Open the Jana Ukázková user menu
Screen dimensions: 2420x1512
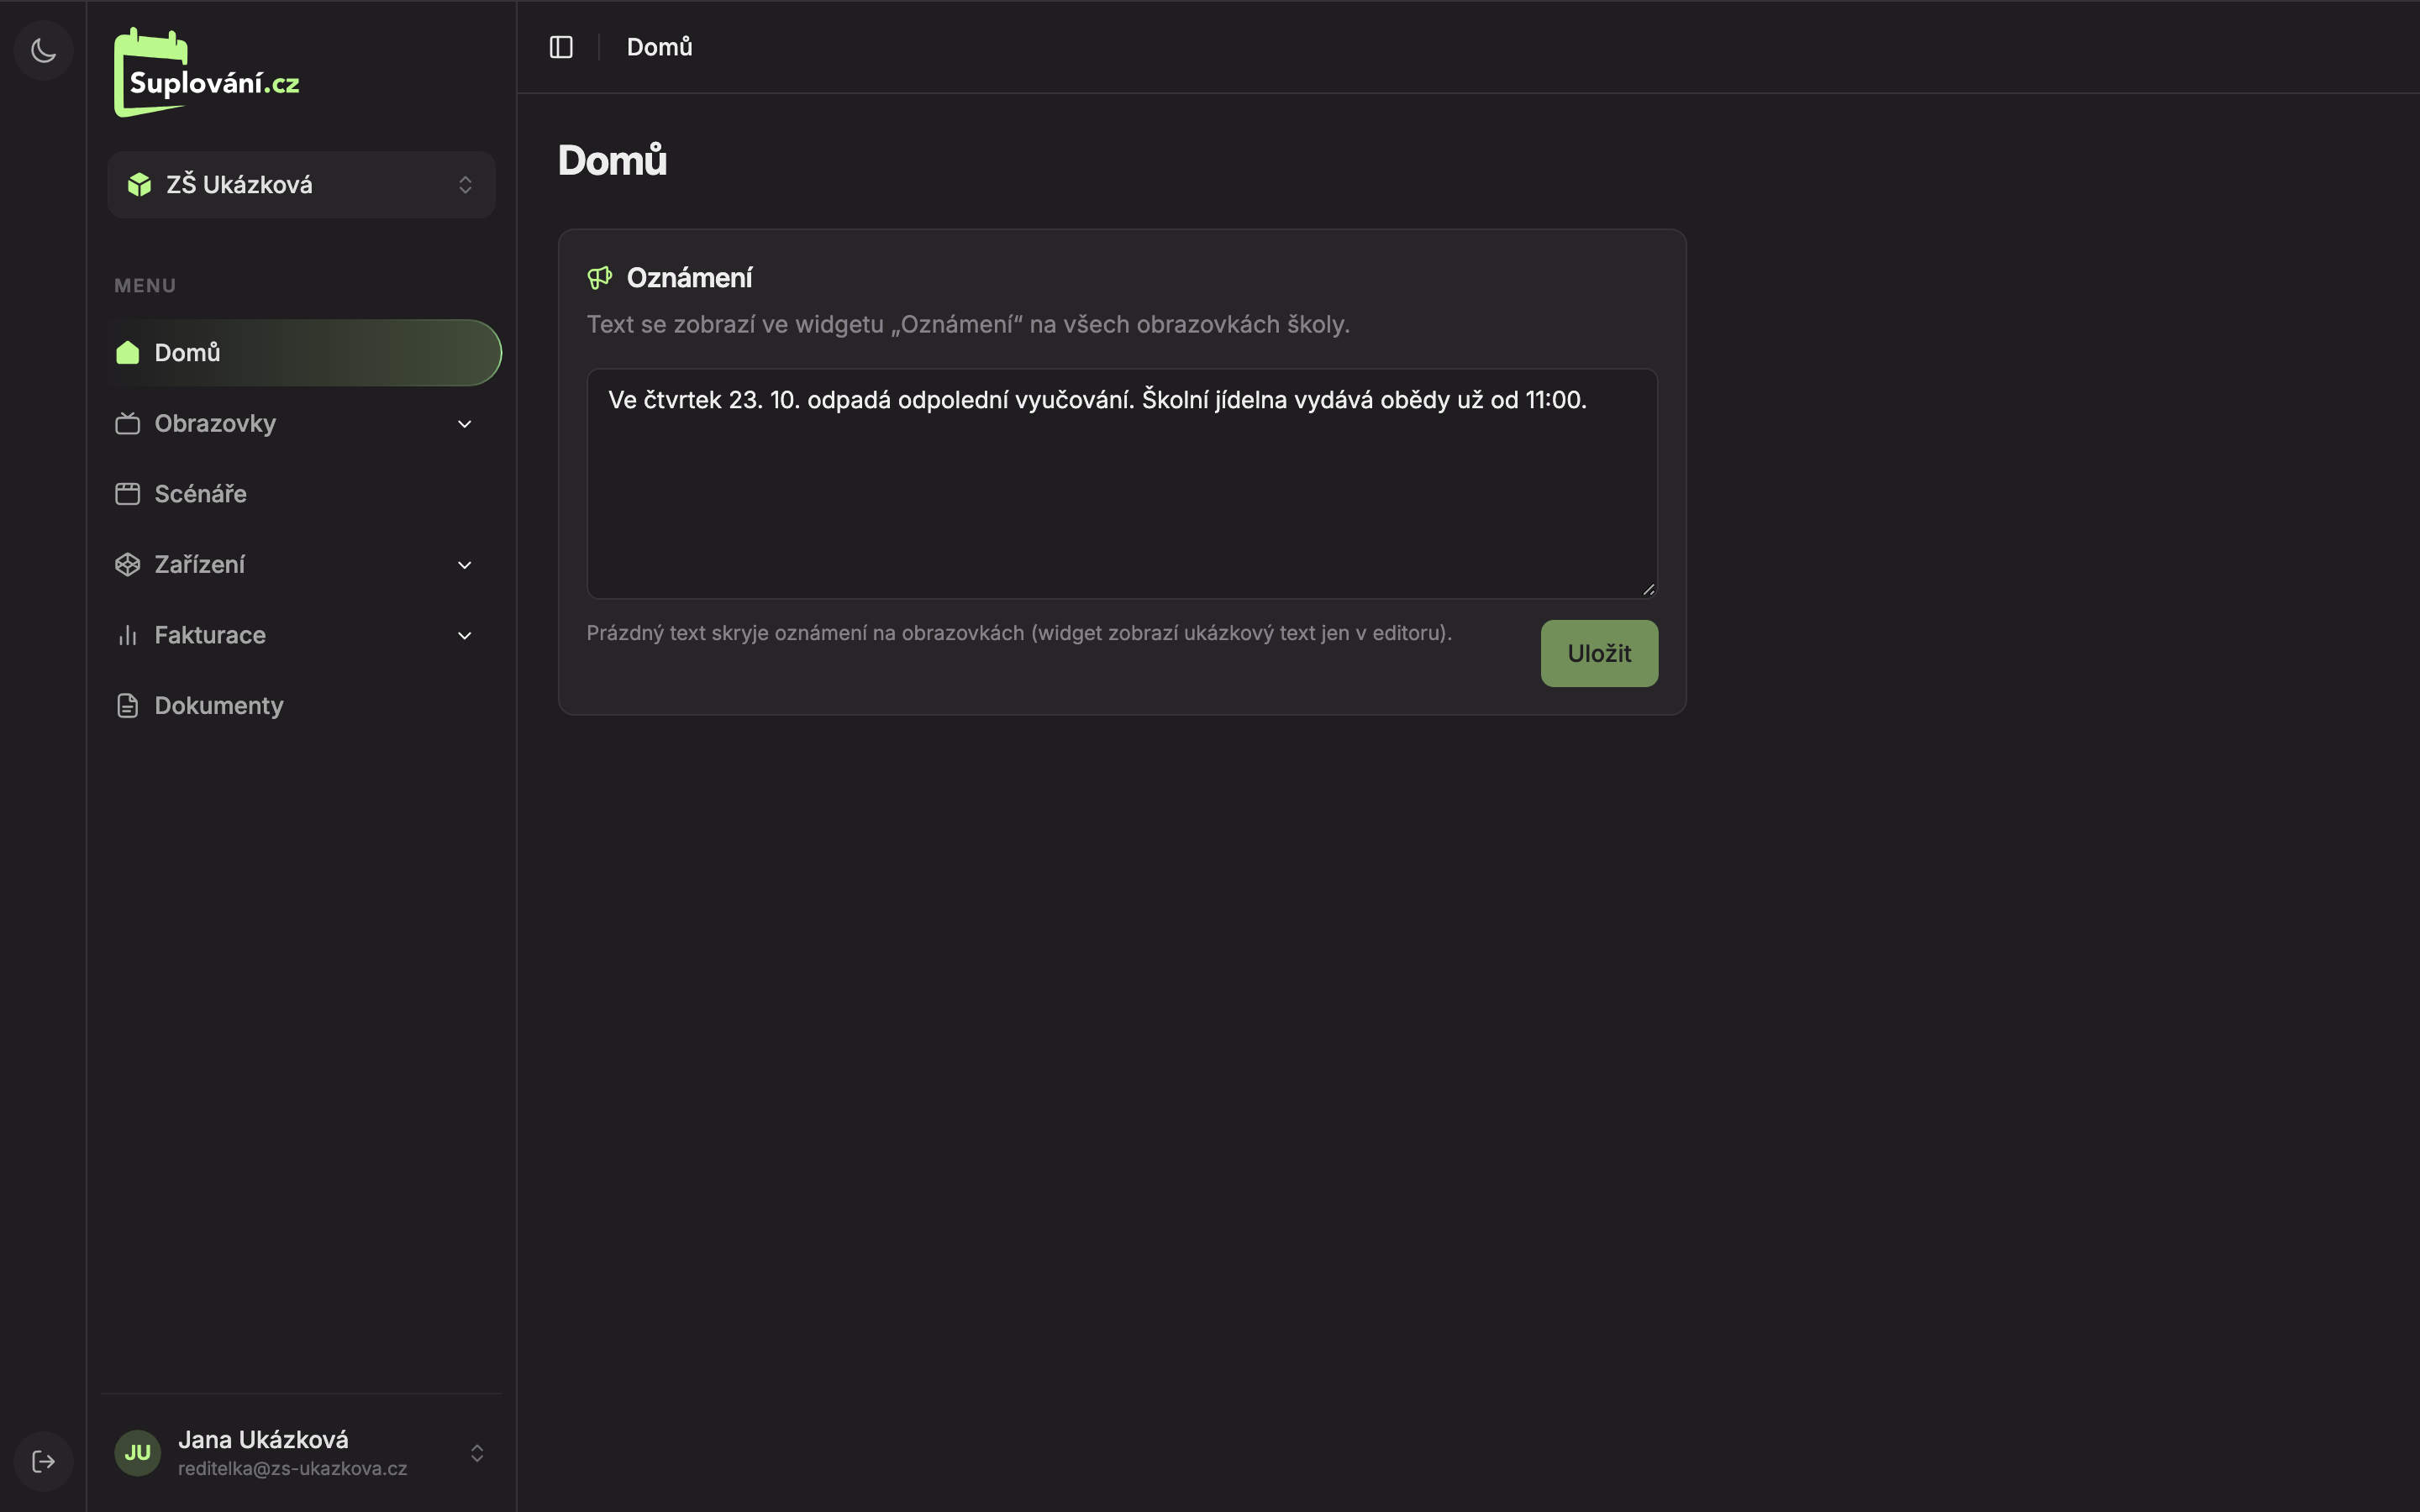(301, 1453)
